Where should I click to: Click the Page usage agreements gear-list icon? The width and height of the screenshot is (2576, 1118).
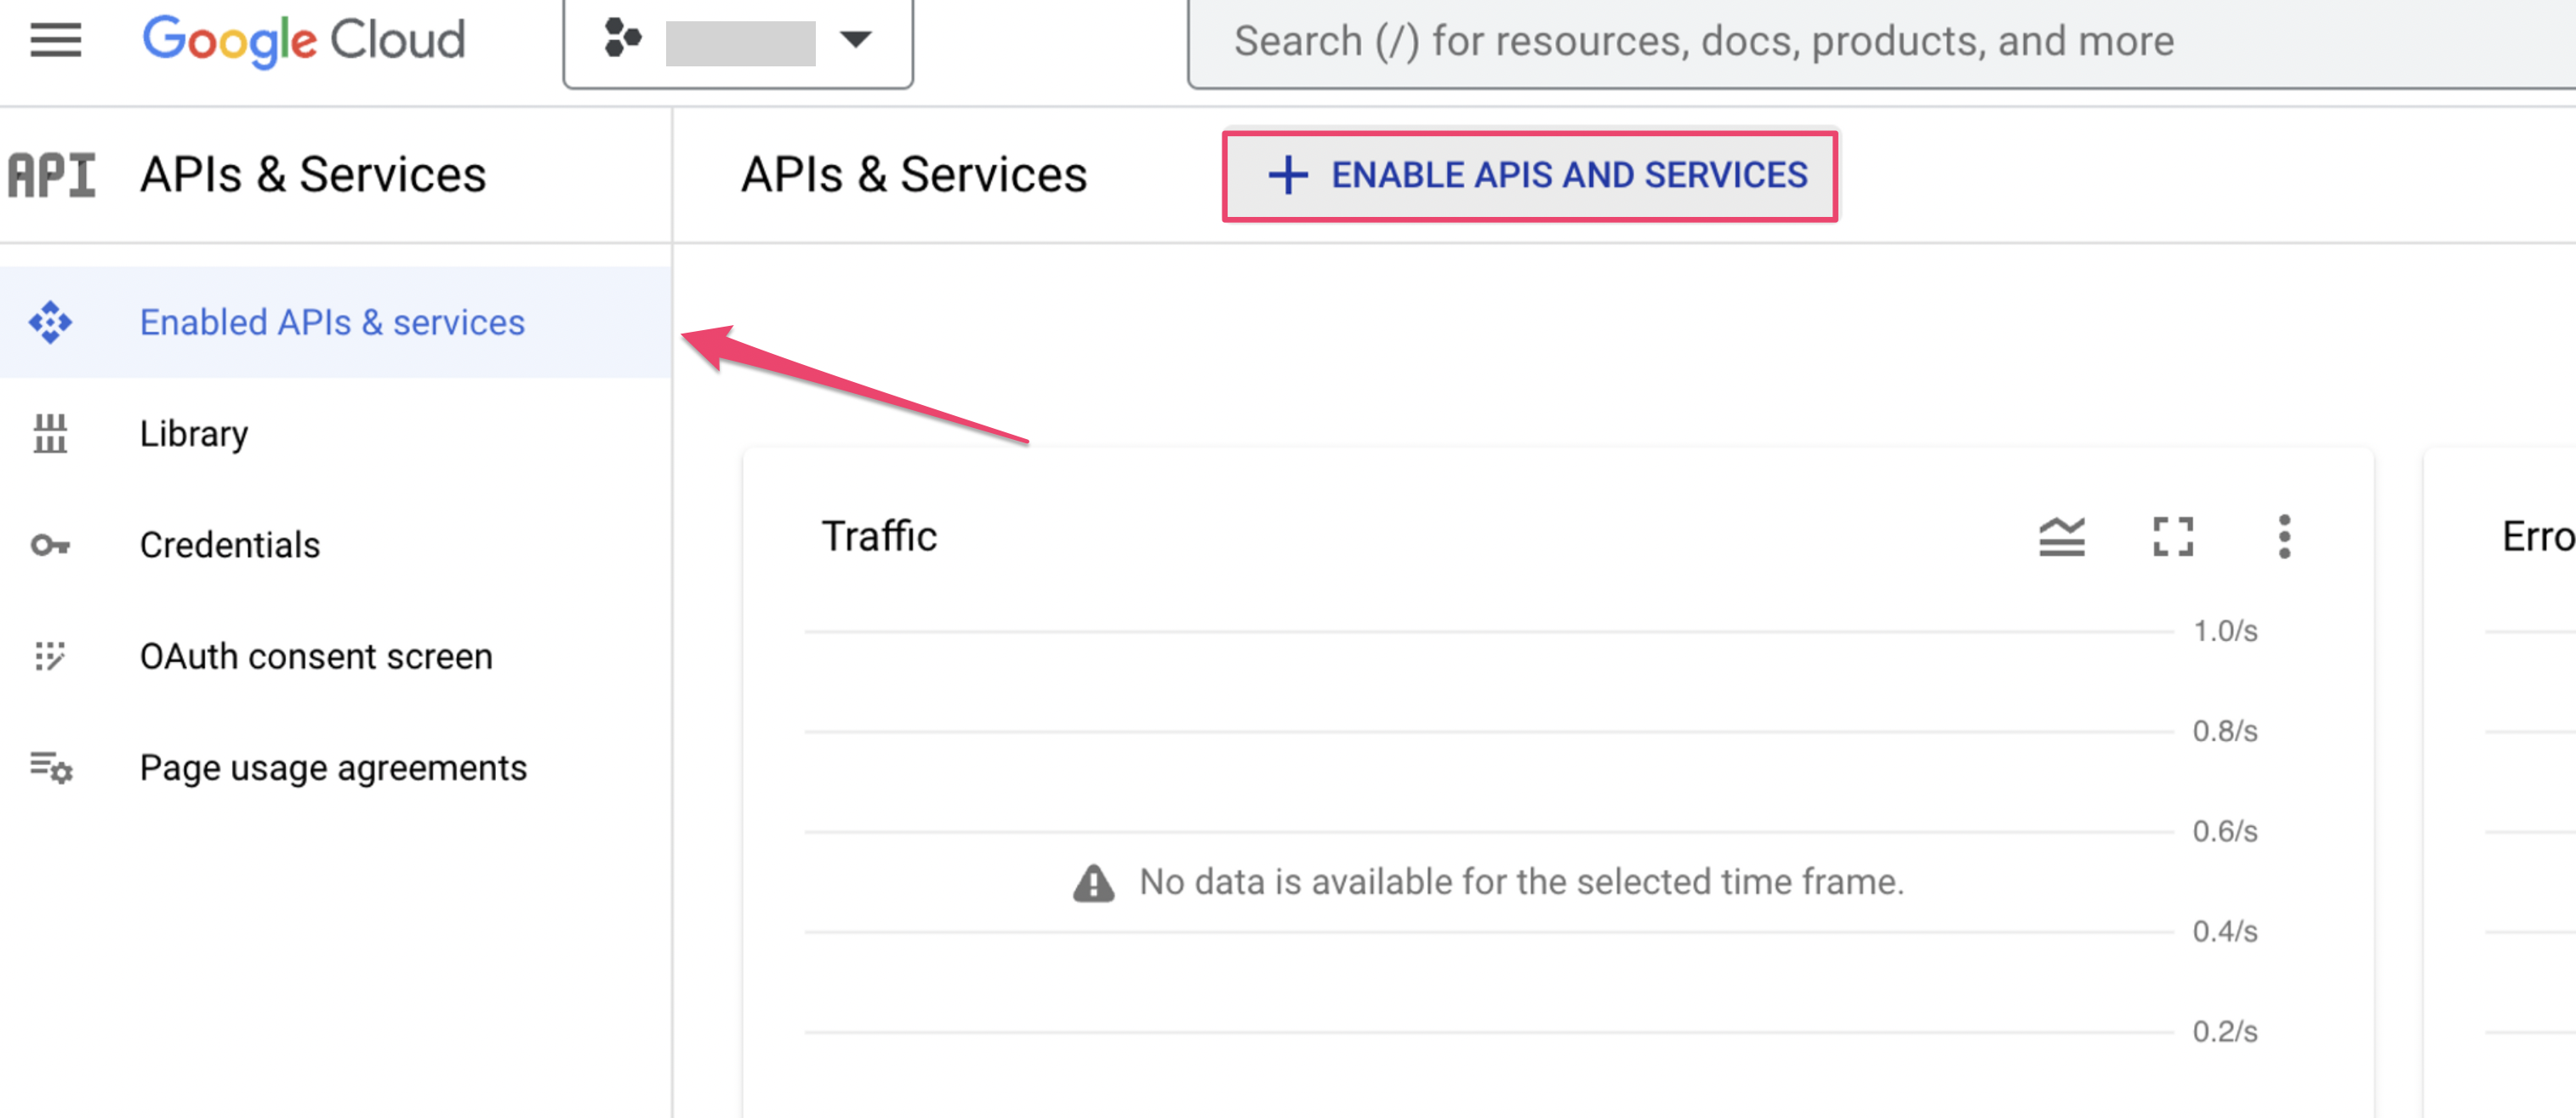[x=51, y=767]
